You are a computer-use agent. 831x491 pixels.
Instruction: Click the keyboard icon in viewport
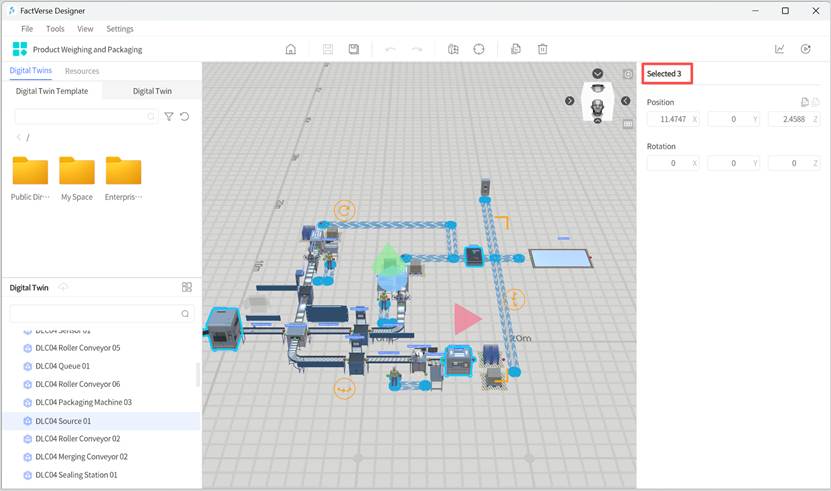pos(627,124)
